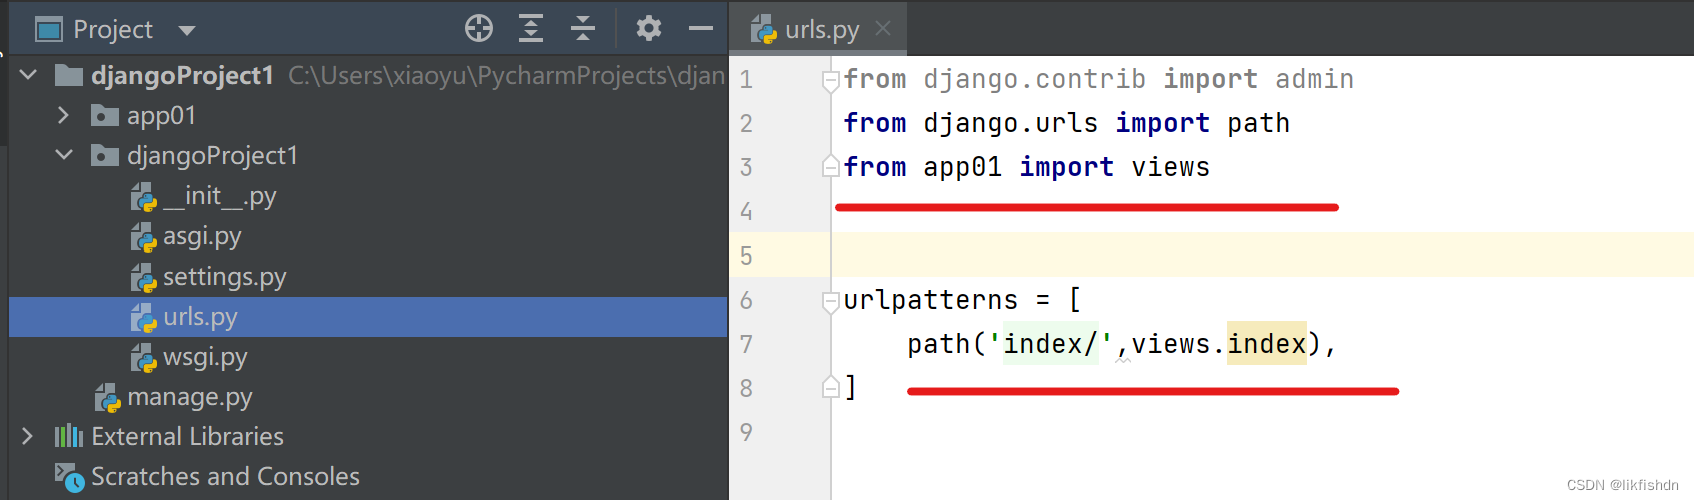
Task: Click the manage.py Python file icon
Action: pos(108,397)
